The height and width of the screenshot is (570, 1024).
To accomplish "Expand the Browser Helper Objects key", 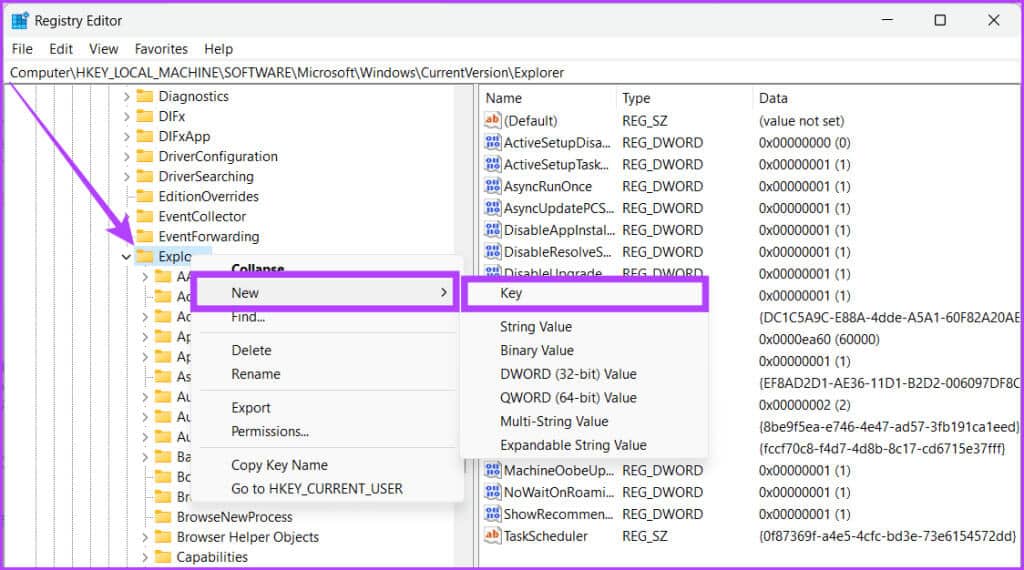I will tap(145, 537).
